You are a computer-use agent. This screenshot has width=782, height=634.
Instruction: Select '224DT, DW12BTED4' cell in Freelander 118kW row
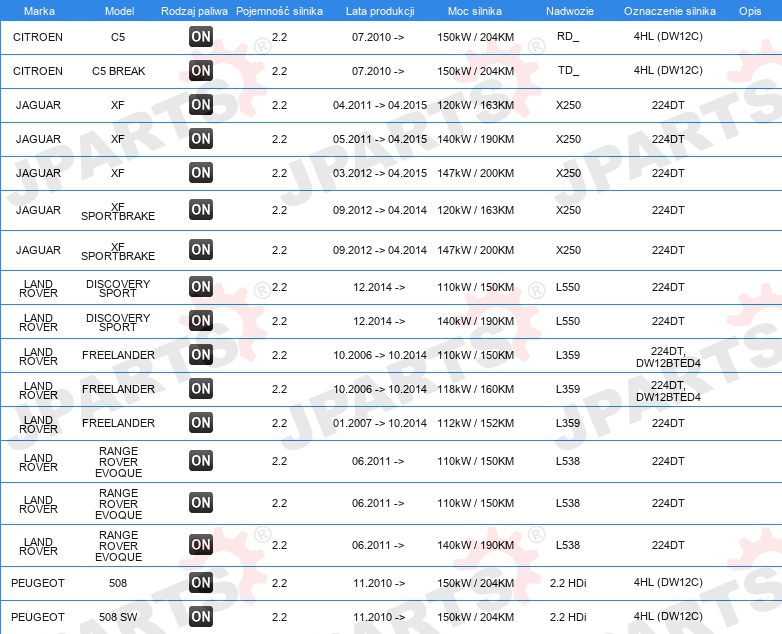668,391
